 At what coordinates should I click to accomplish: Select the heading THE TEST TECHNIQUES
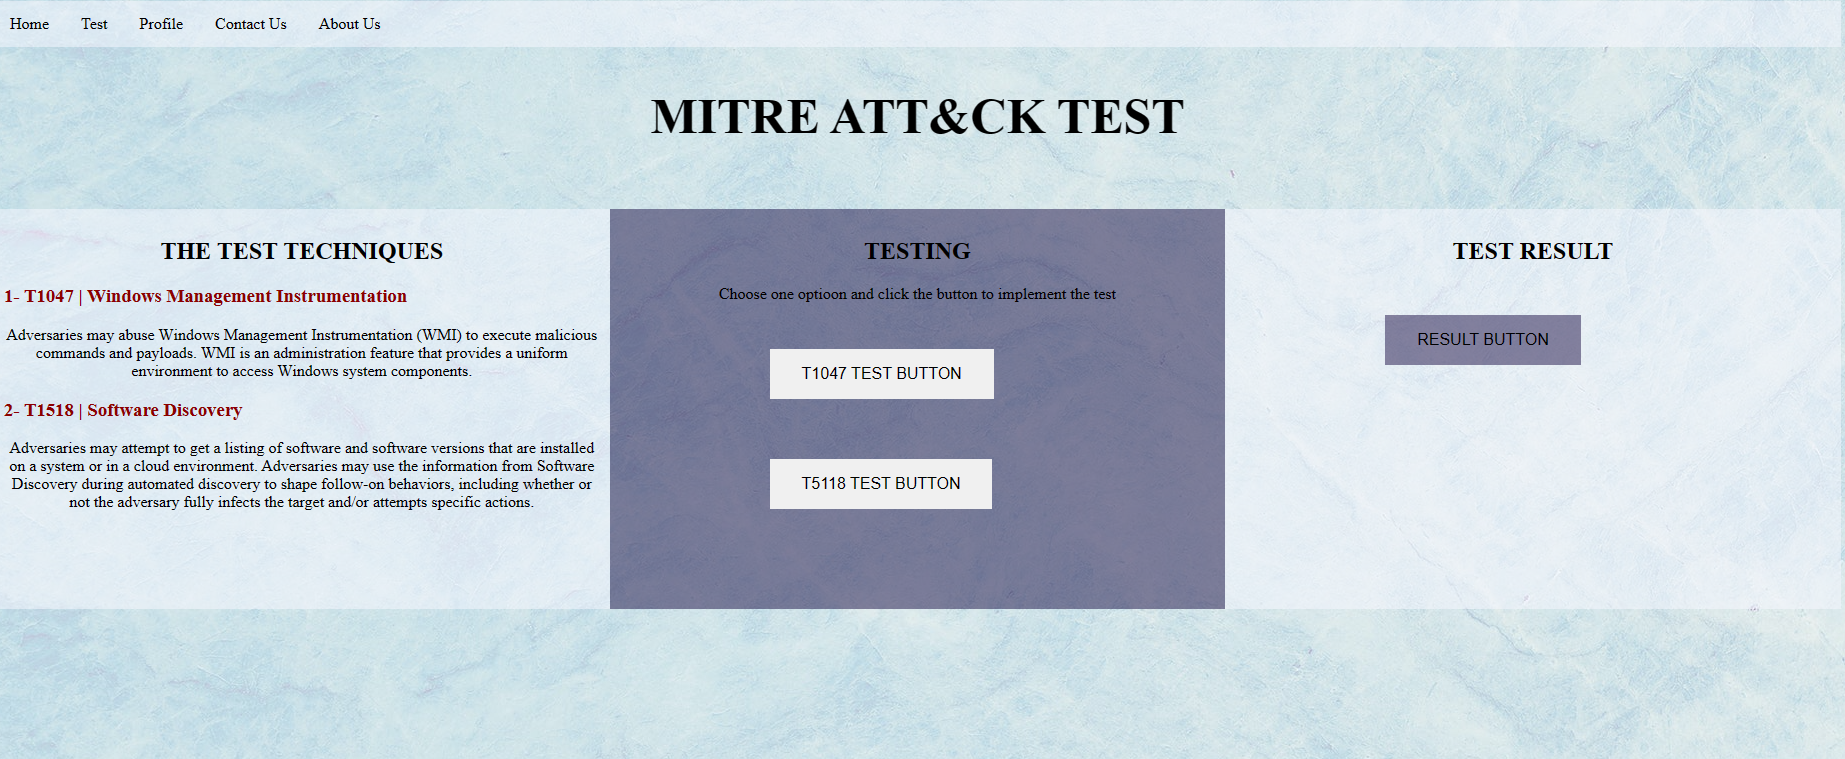302,251
